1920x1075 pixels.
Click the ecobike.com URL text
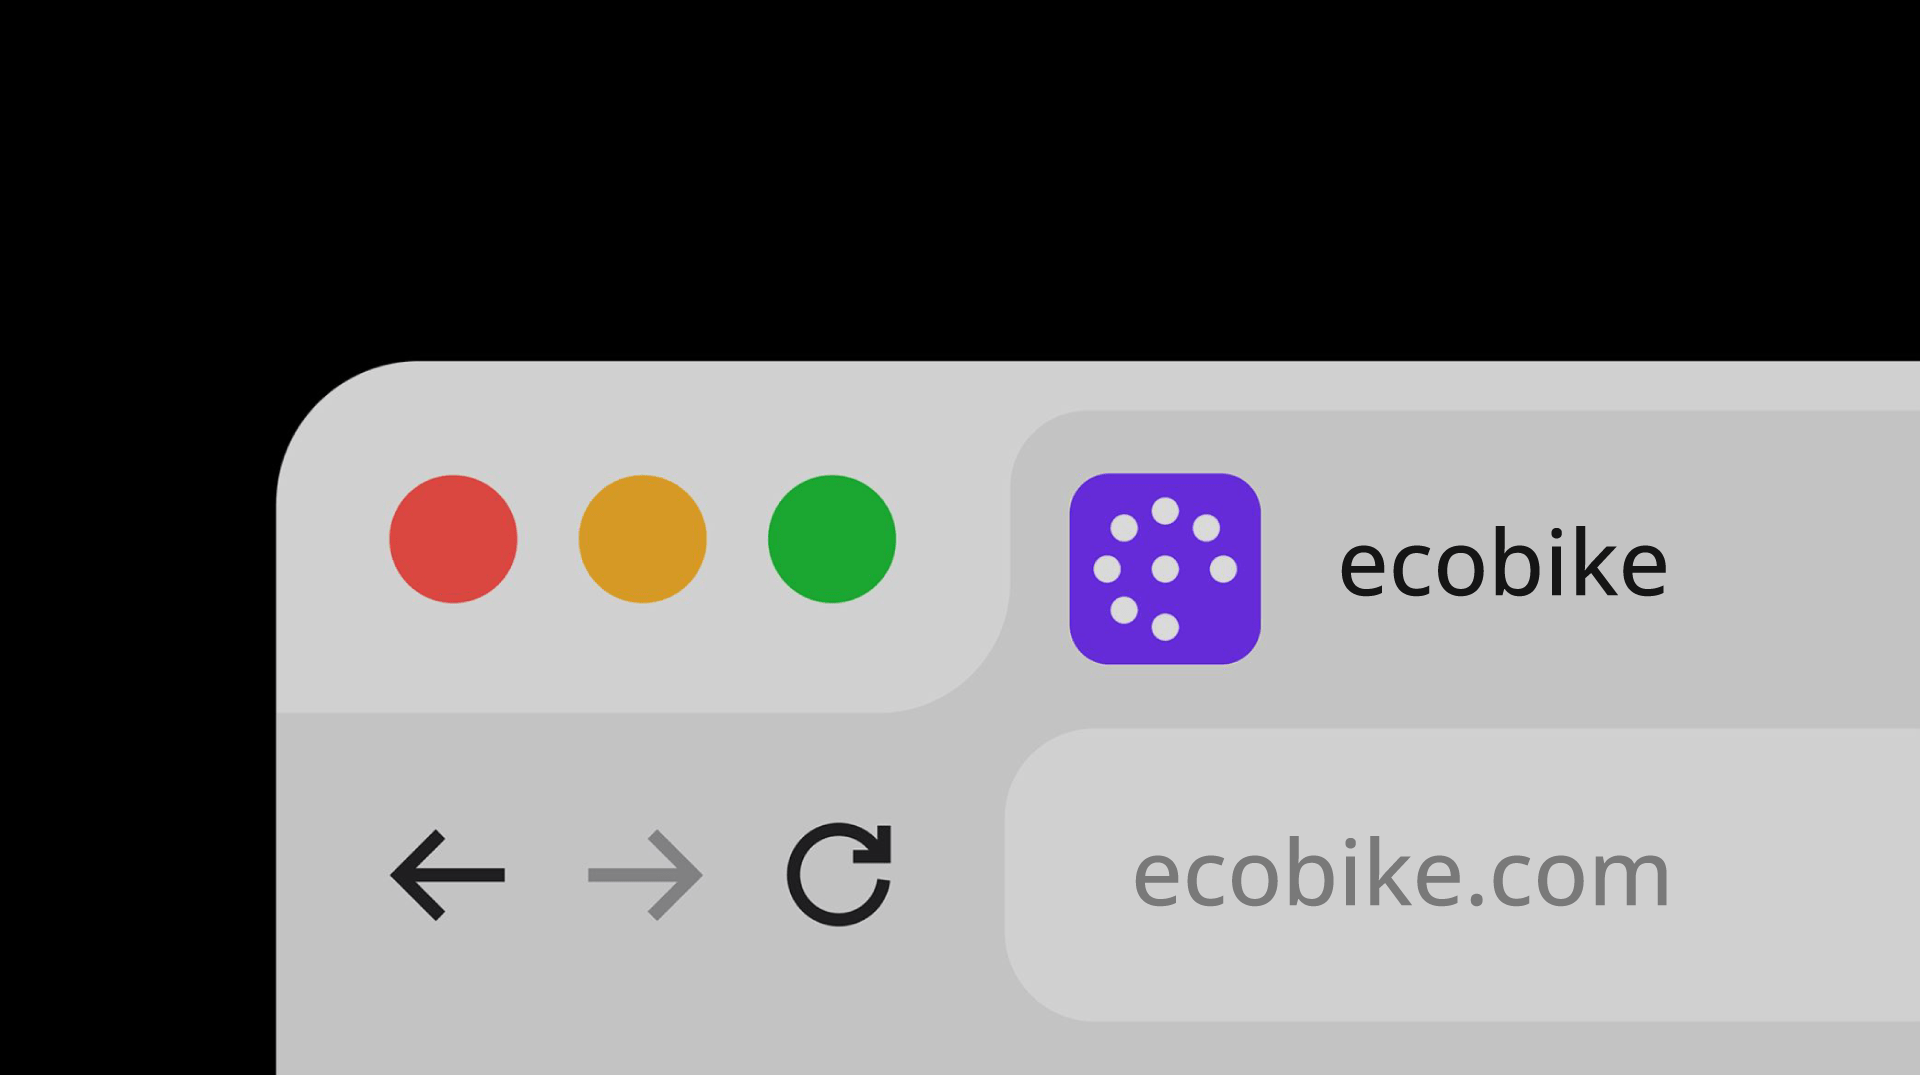(1401, 874)
